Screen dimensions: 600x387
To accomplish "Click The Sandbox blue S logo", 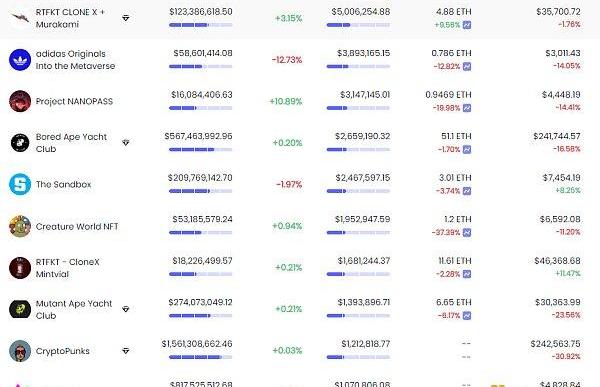I will (20, 184).
